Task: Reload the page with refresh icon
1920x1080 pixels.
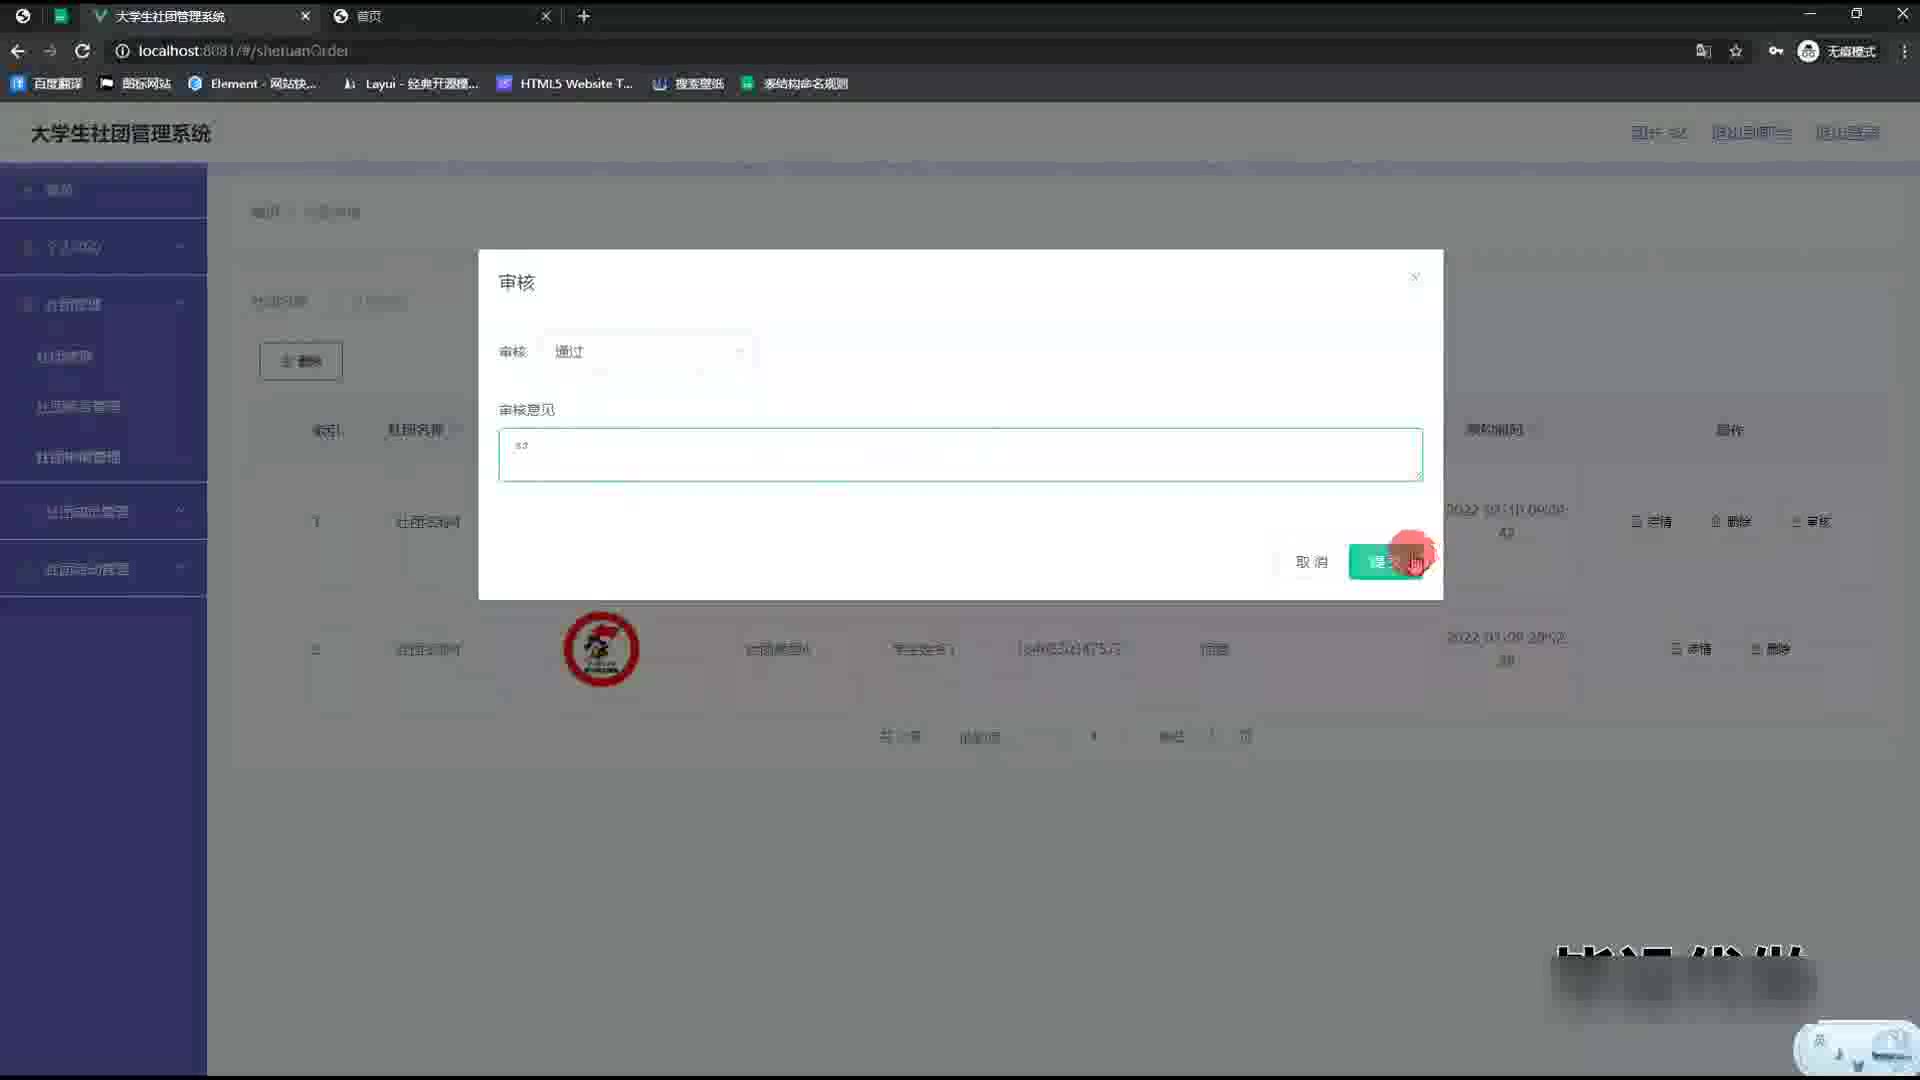Action: pyautogui.click(x=82, y=51)
